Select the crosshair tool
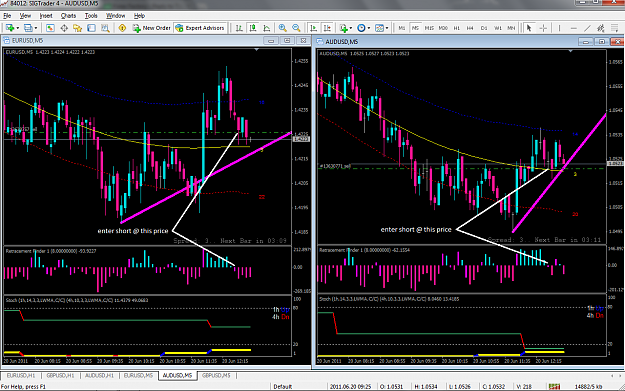 click(x=543, y=28)
